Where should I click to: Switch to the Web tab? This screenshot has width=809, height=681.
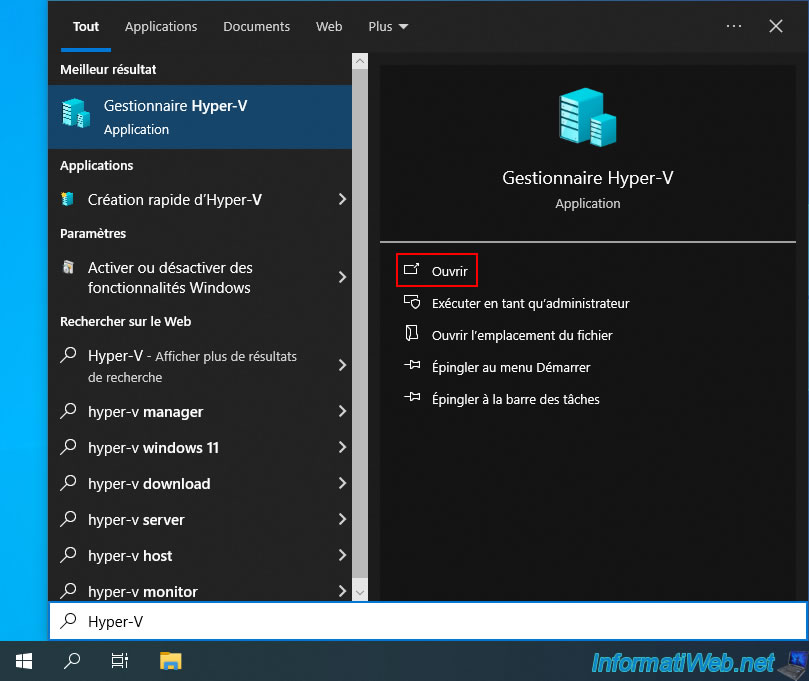tap(329, 26)
